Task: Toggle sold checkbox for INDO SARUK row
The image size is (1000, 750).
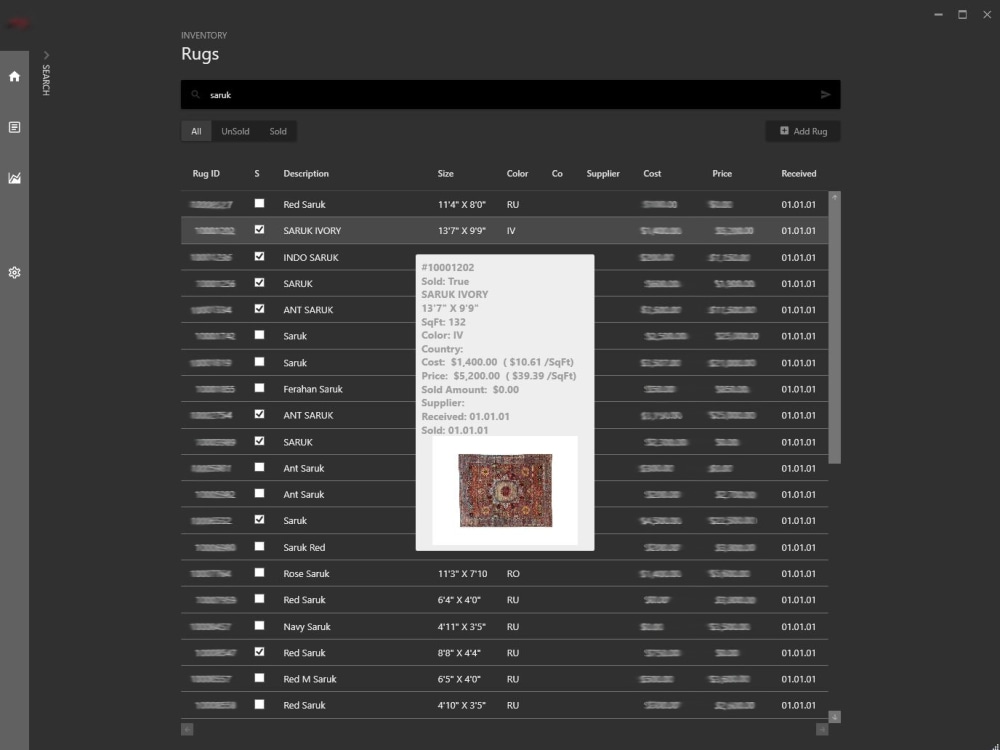Action: coord(259,256)
